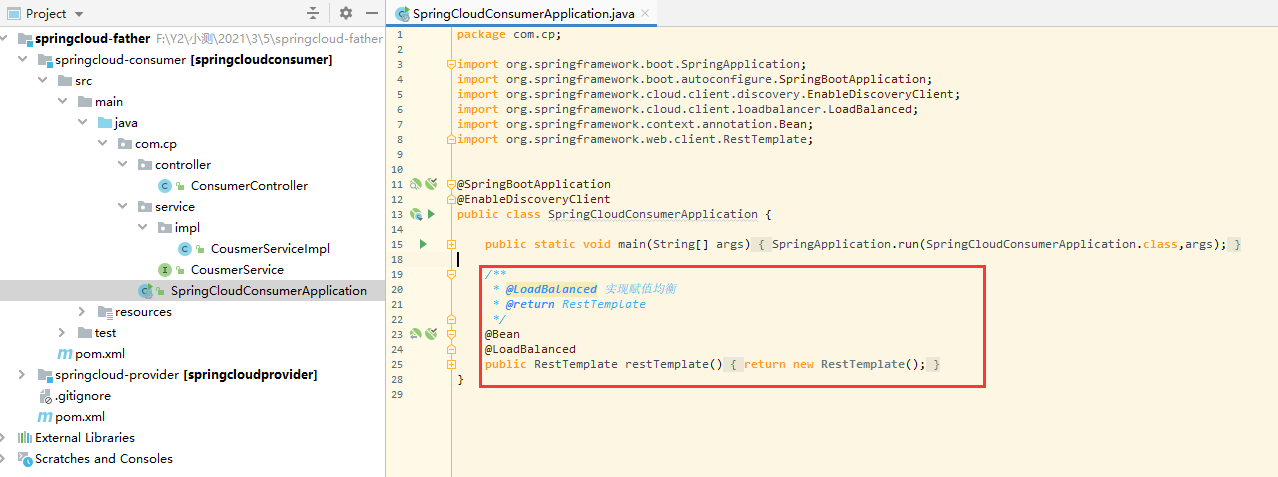The width and height of the screenshot is (1278, 477).
Task: Open the Project view selector dropdown
Action: [x=45, y=14]
